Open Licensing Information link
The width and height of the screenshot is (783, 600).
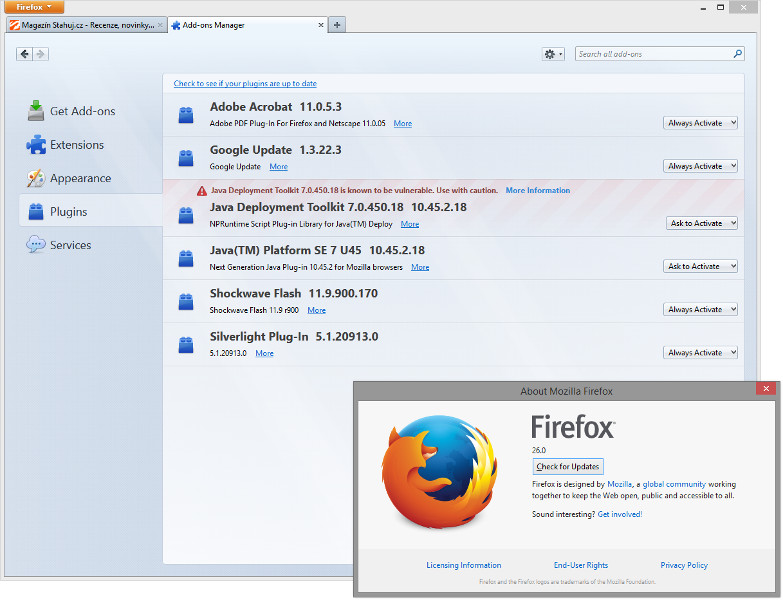pos(463,565)
